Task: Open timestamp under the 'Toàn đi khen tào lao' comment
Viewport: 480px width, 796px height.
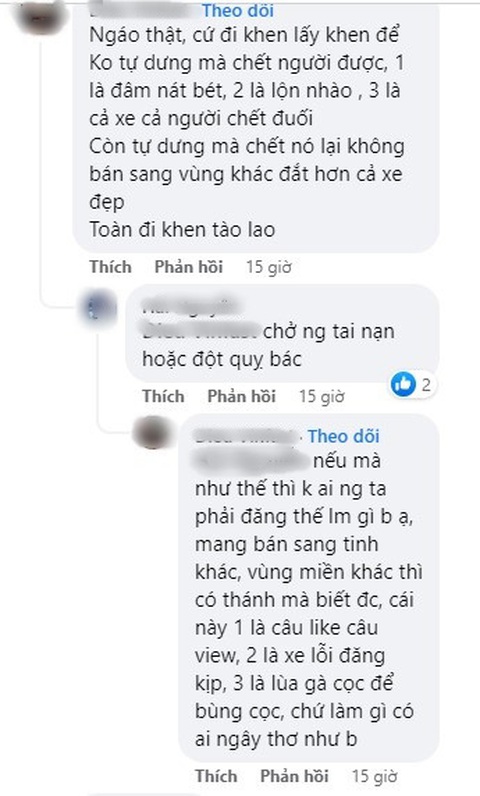Action: tap(268, 267)
